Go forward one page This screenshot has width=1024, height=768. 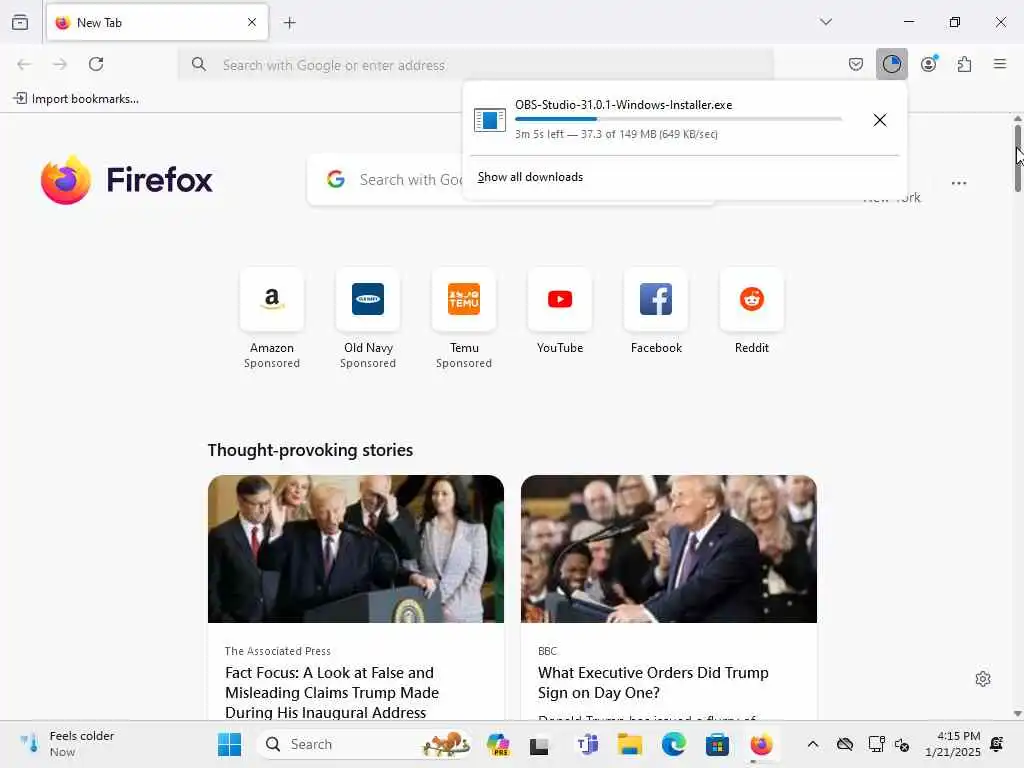tap(59, 64)
